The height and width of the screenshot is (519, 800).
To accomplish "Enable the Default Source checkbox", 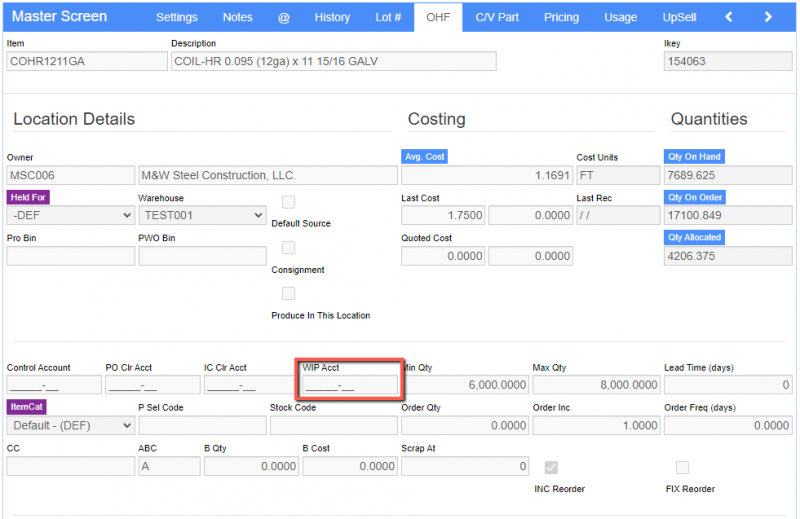I will [x=288, y=202].
